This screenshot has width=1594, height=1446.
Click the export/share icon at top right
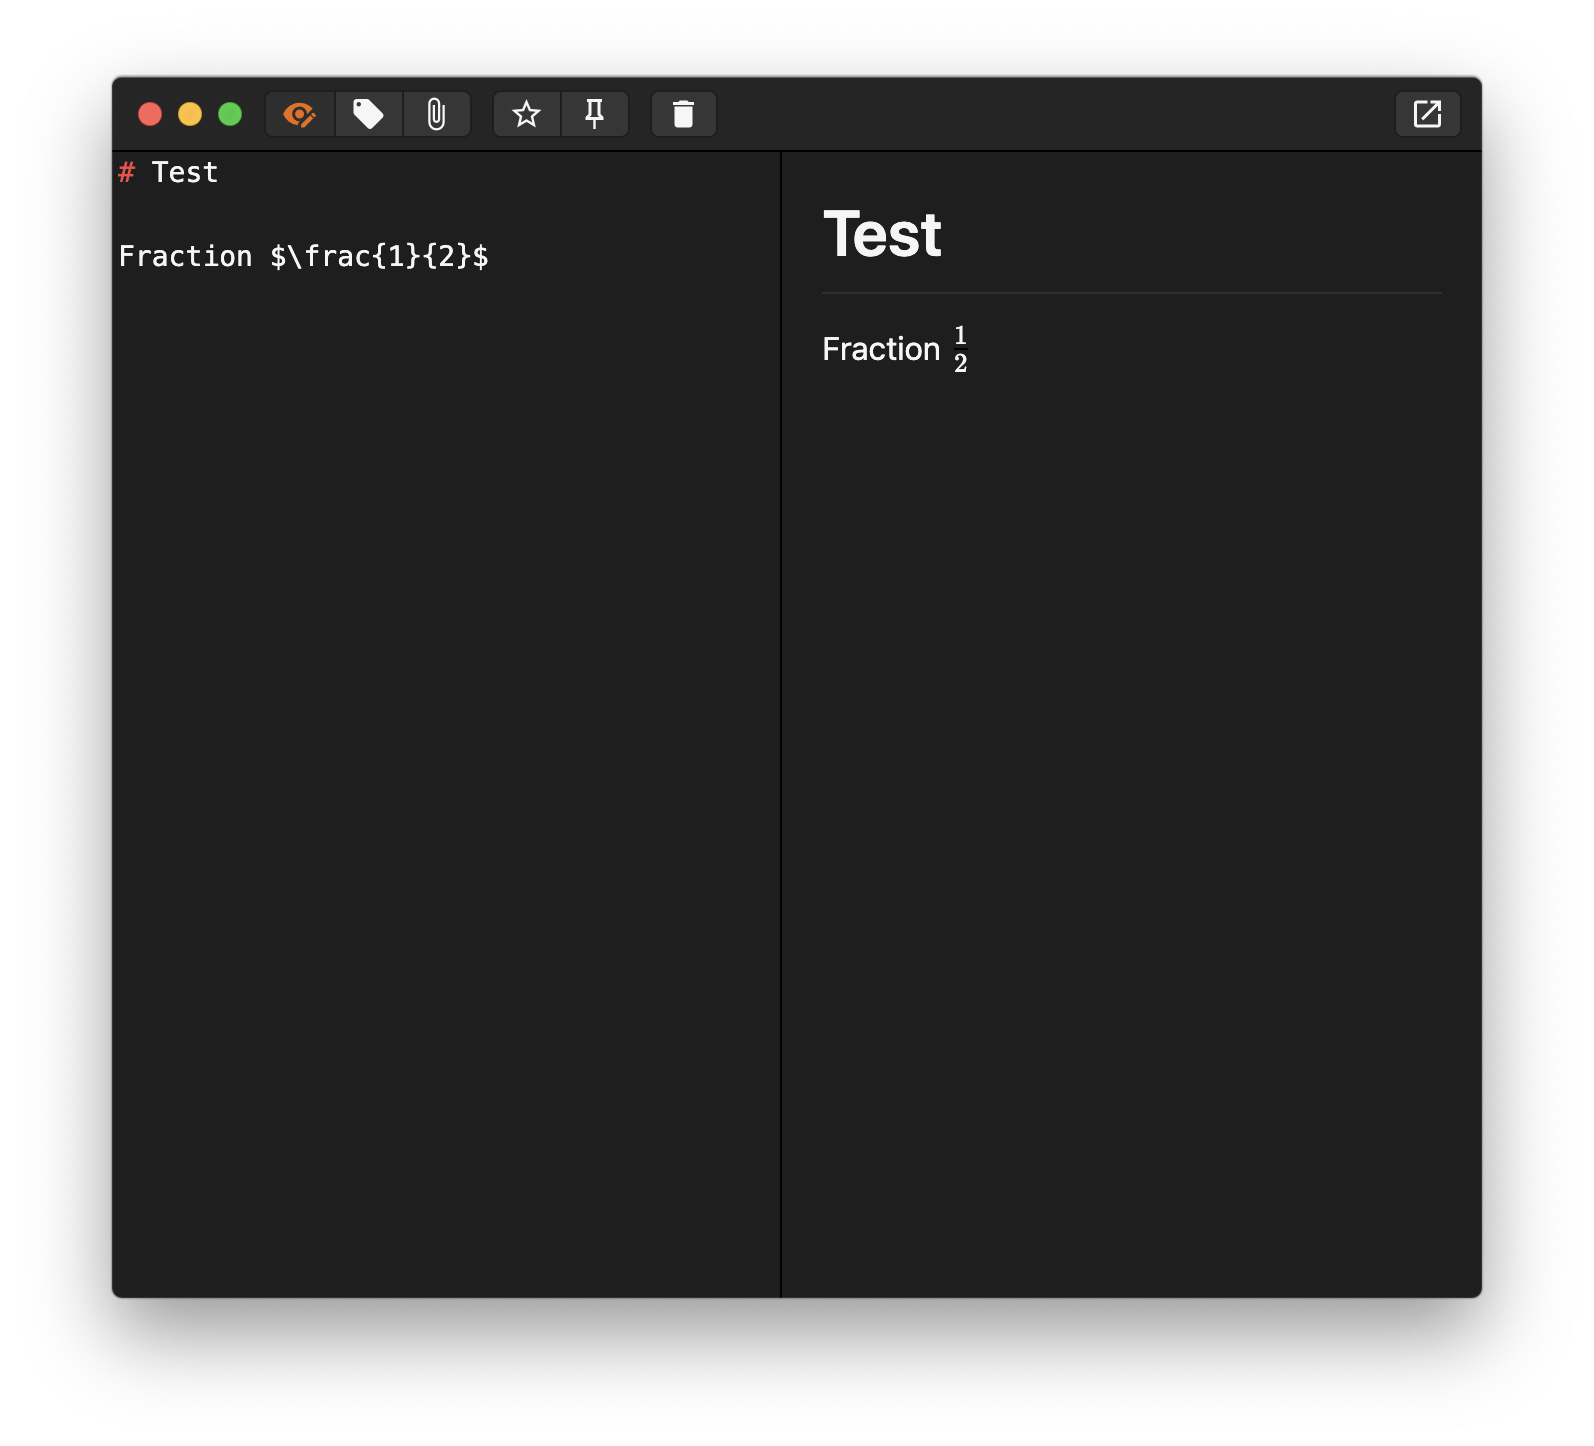[1427, 114]
